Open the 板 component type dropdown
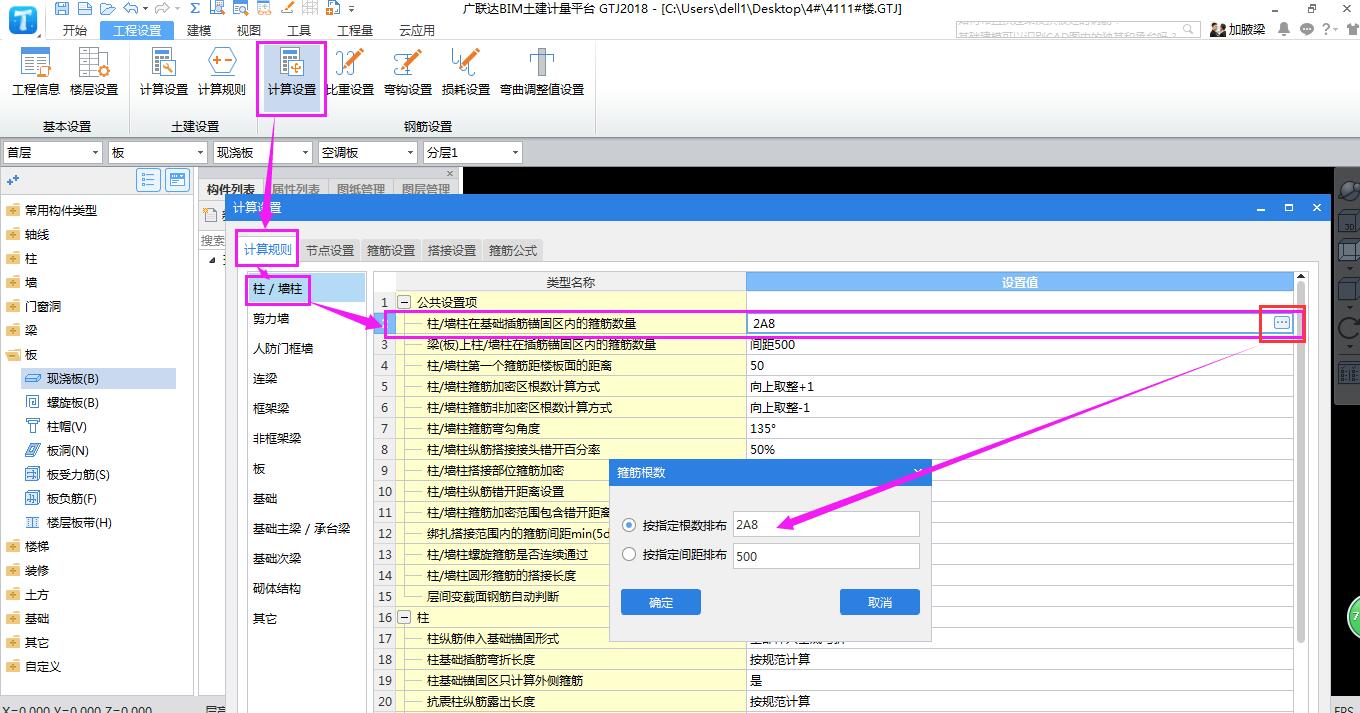This screenshot has height=713, width=1360. pos(158,152)
